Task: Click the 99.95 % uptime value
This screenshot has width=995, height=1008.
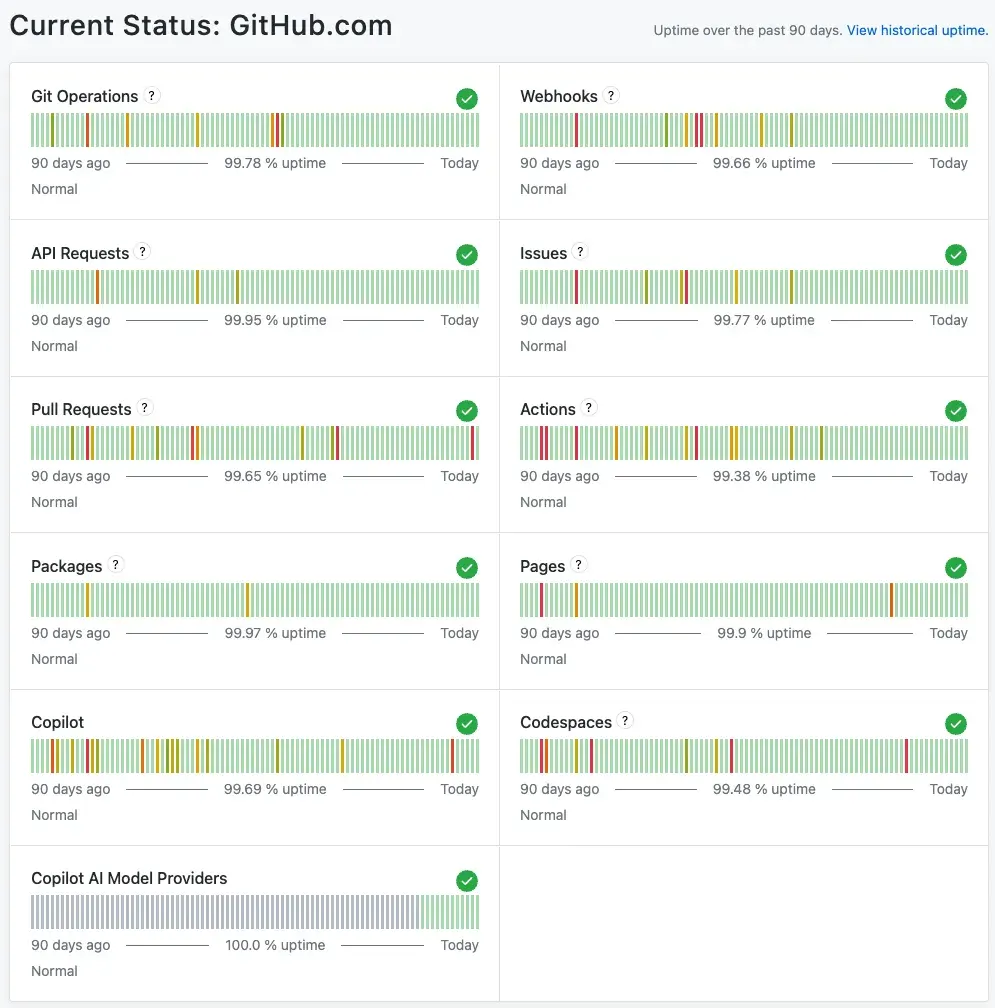Action: point(275,320)
